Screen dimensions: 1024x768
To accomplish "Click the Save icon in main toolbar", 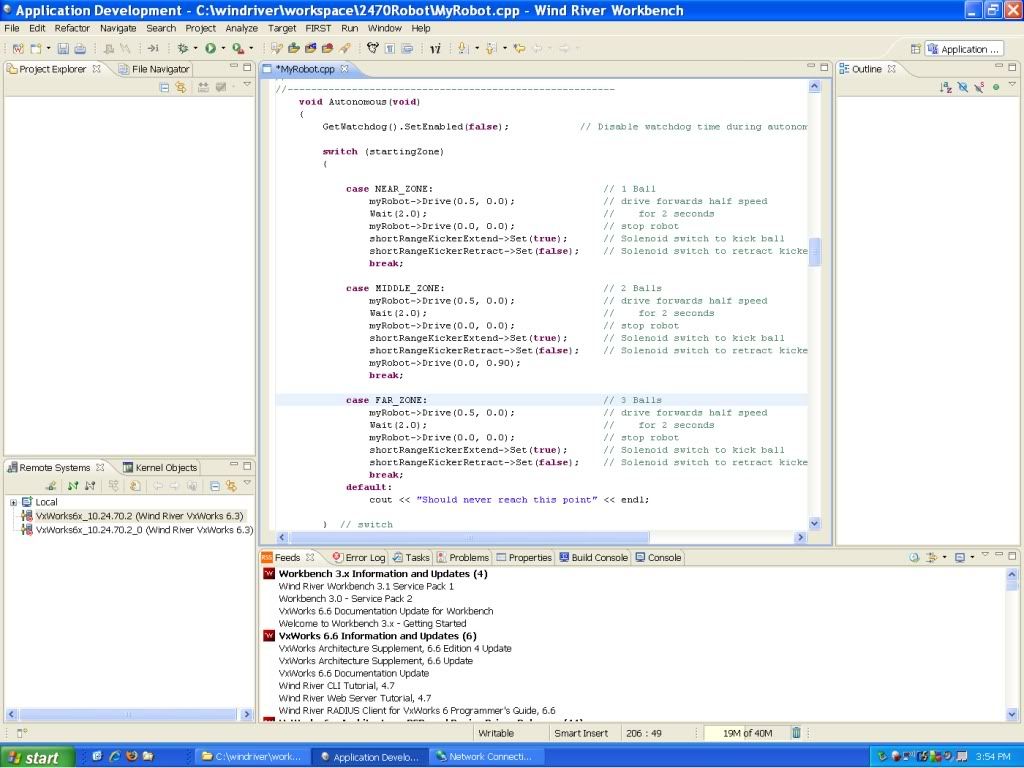I will (63, 48).
